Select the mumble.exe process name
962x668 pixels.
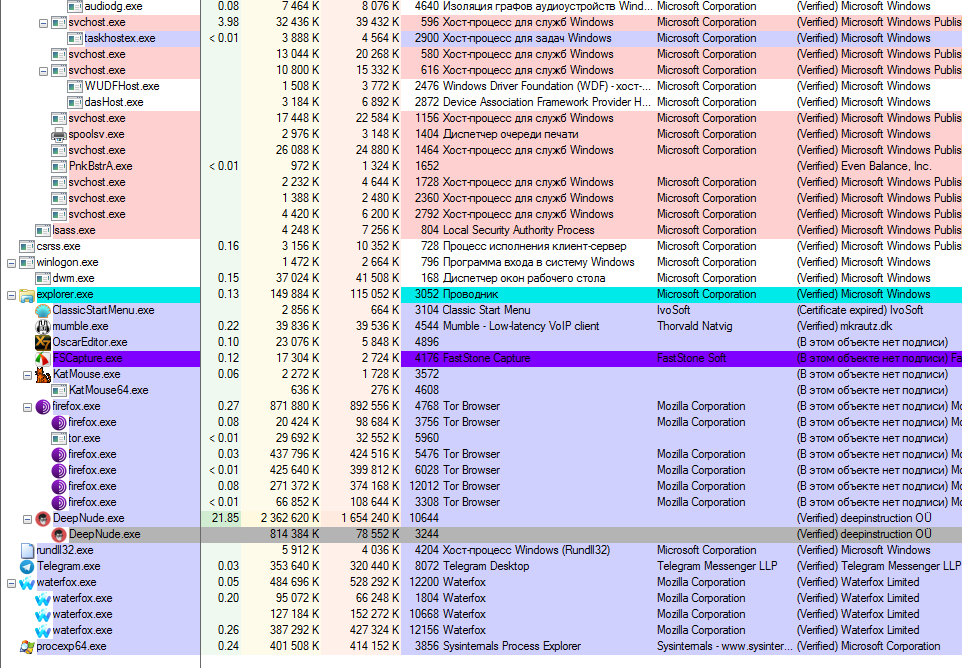[80, 326]
